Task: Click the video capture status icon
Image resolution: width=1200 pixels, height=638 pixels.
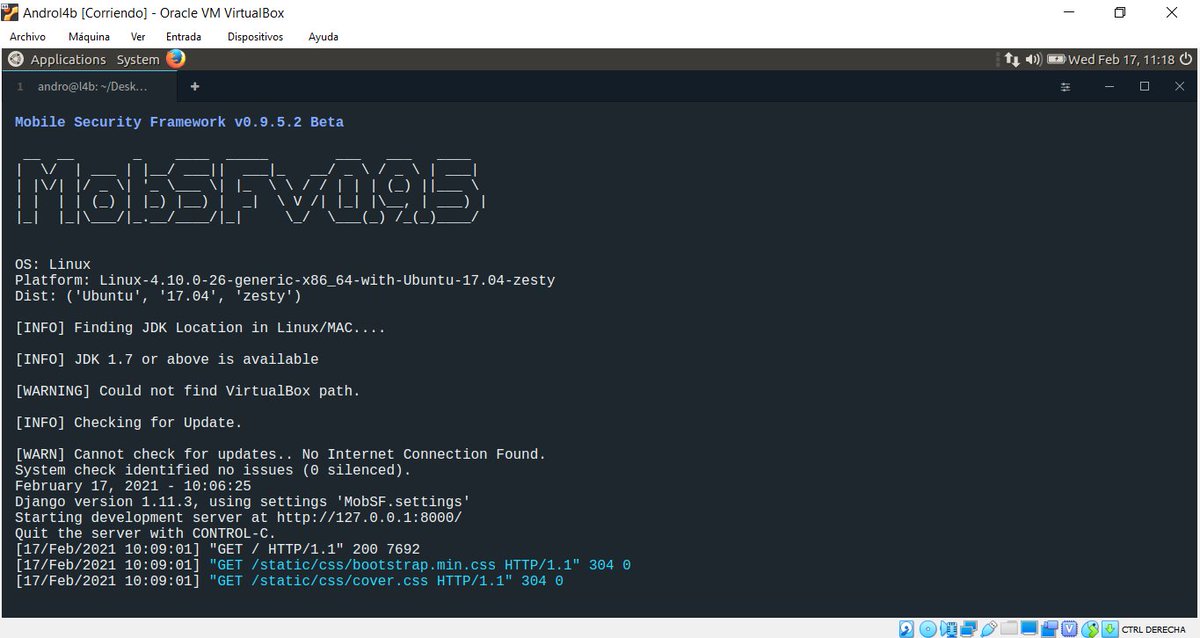Action: (1049, 629)
